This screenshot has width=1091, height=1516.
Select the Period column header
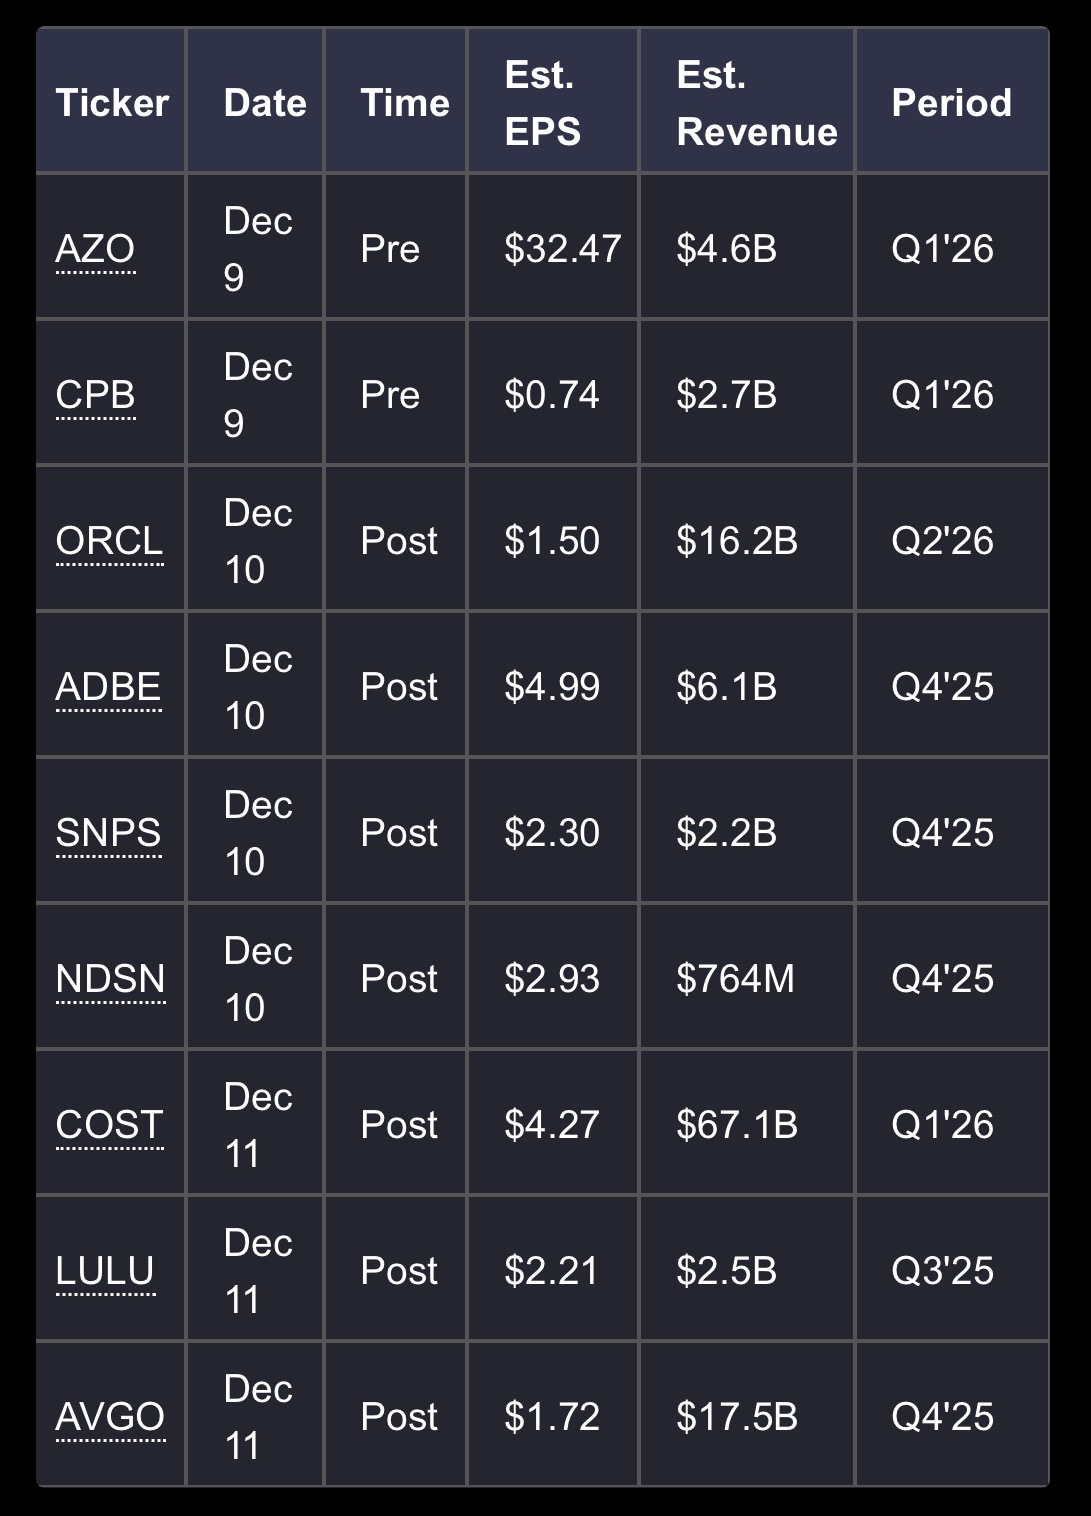coord(952,101)
